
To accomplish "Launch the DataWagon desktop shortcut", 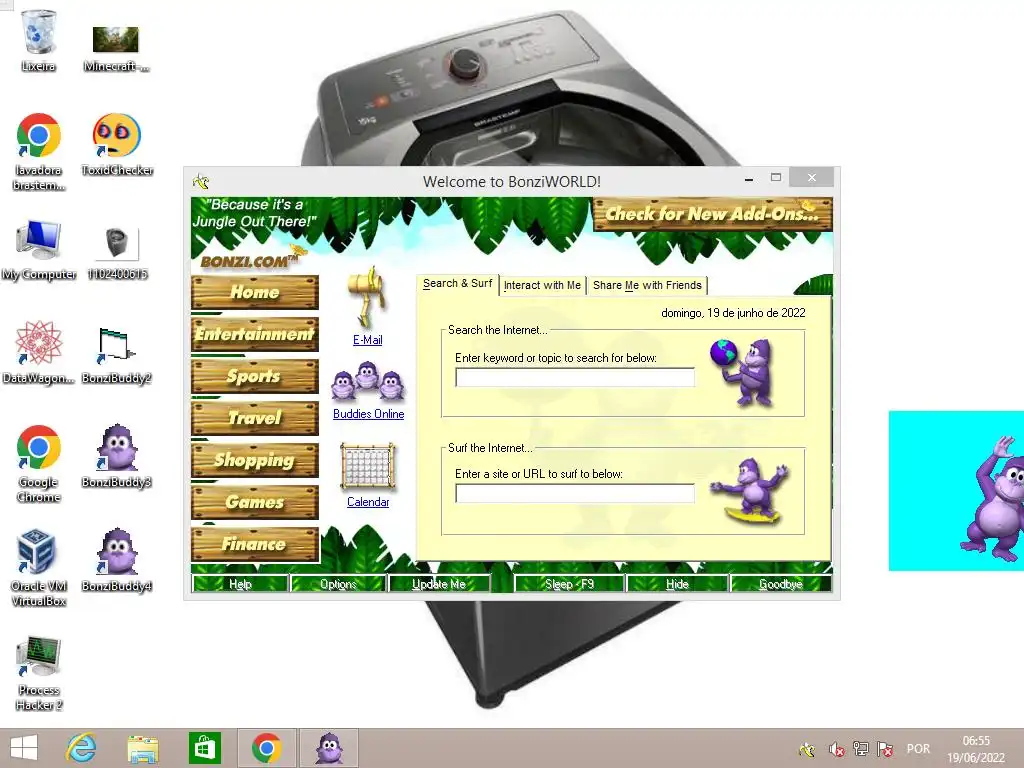I will click(x=39, y=343).
